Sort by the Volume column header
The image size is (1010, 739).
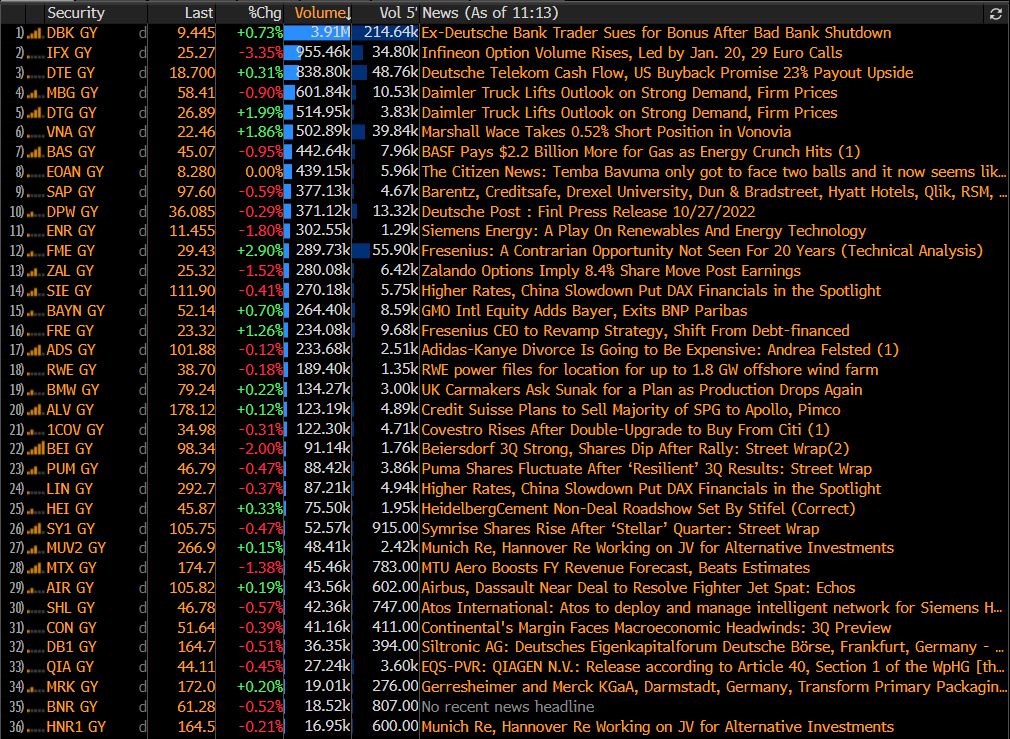(318, 13)
